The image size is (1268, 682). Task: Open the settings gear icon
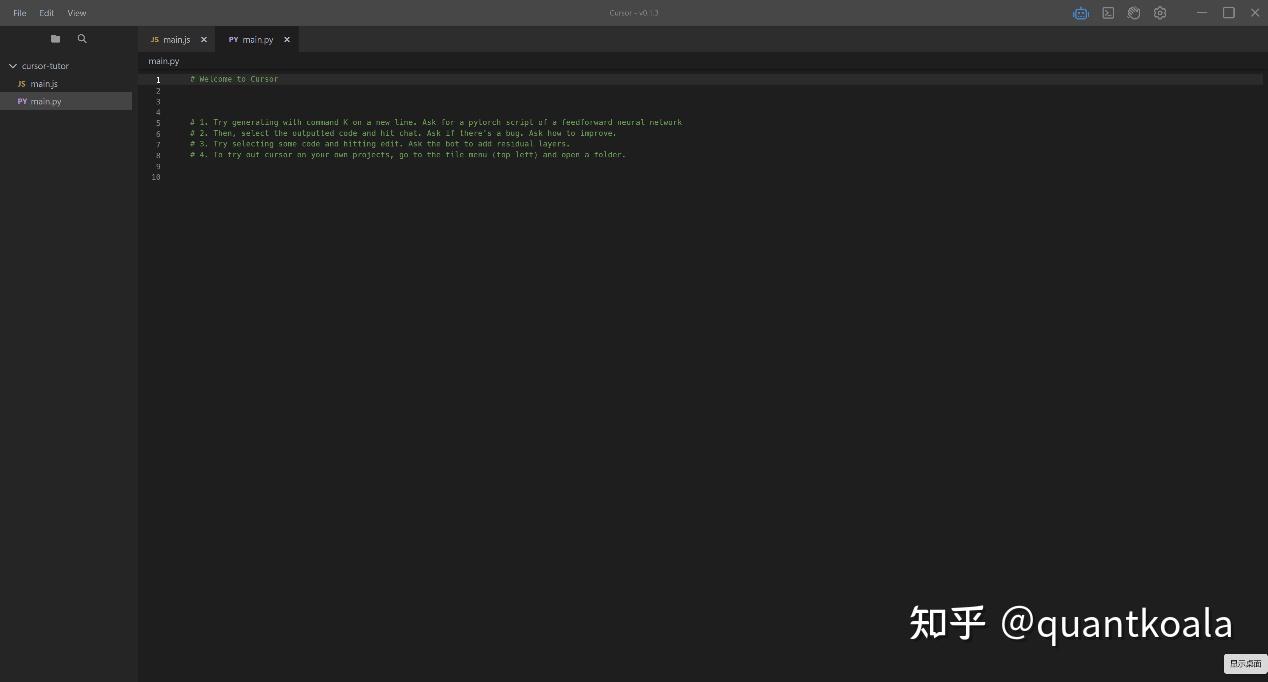[x=1159, y=12]
